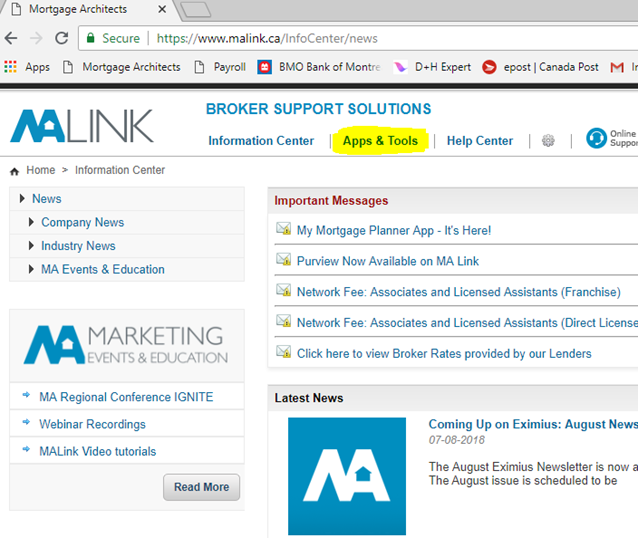Open the Mortgage Architects bookmark
Image resolution: width=638 pixels, height=538 pixels.
click(122, 67)
